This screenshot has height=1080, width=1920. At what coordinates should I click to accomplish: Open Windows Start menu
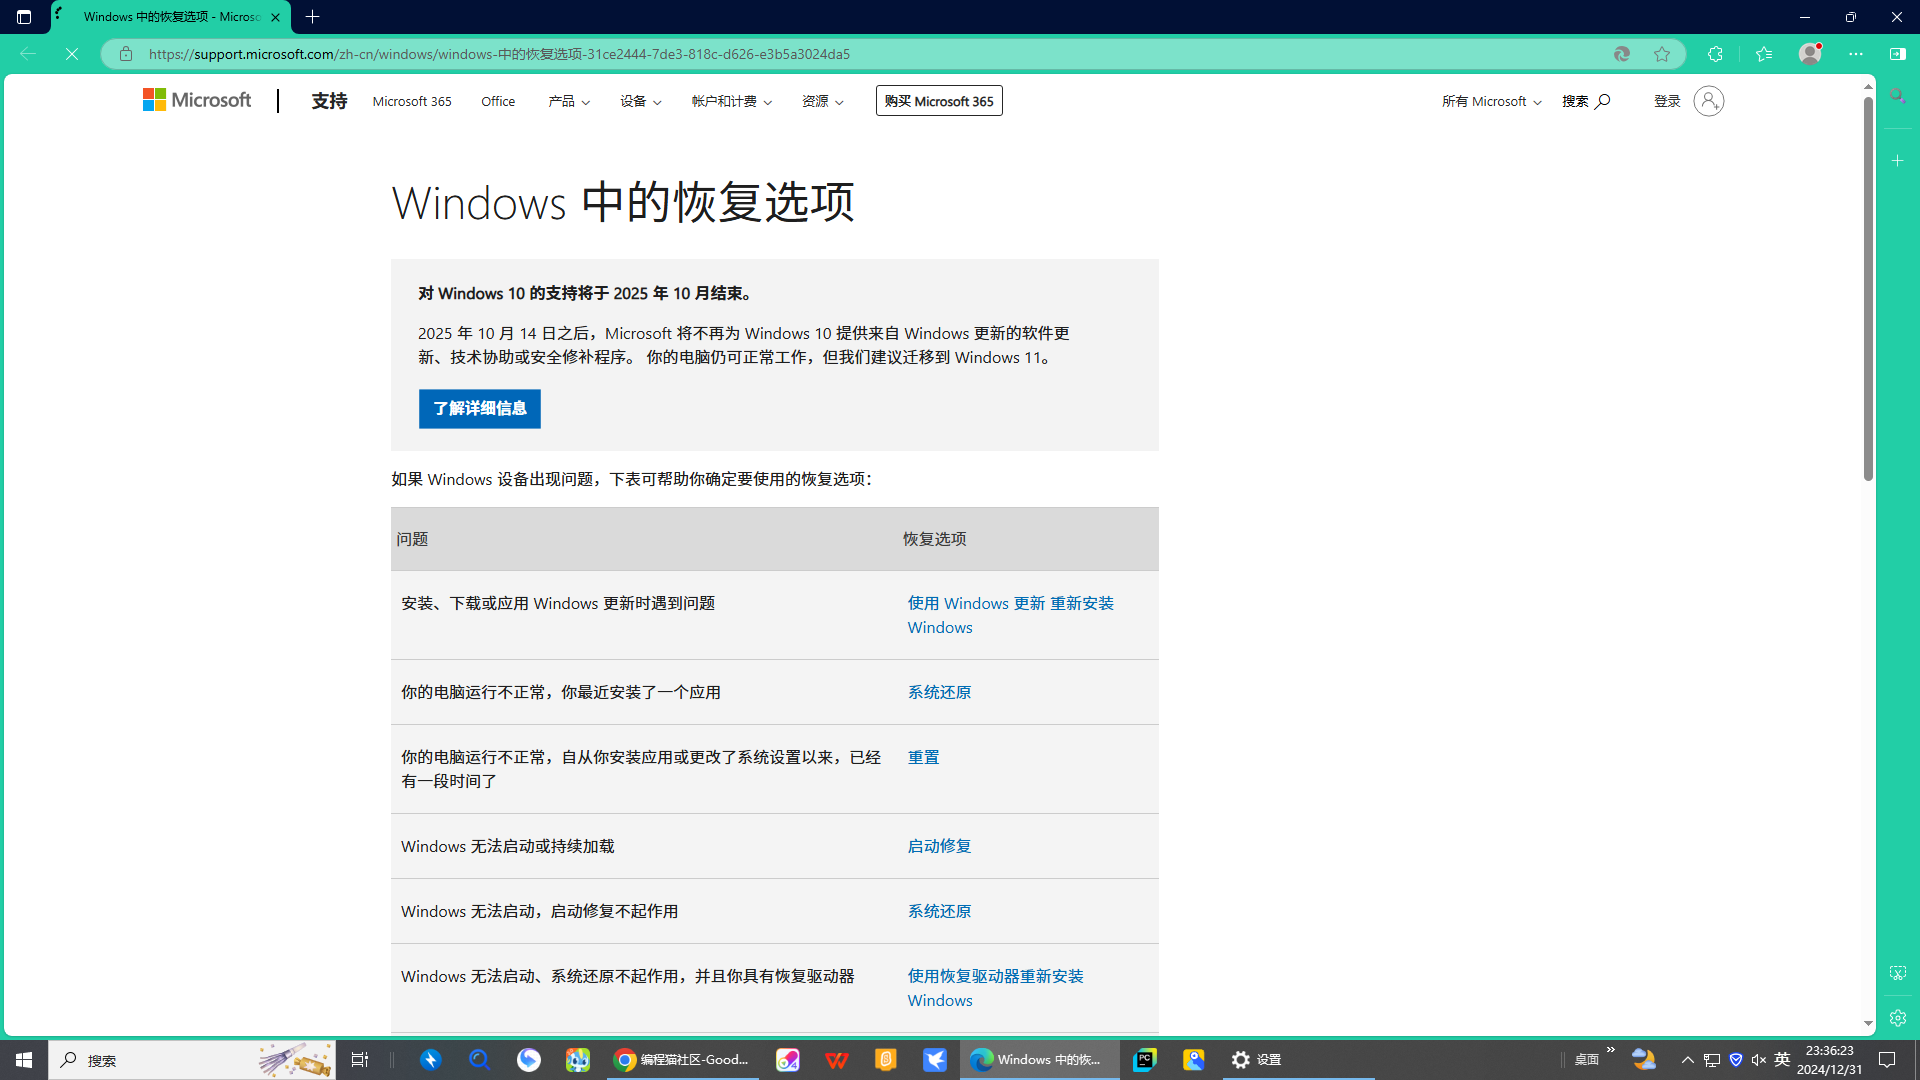[x=24, y=1060]
